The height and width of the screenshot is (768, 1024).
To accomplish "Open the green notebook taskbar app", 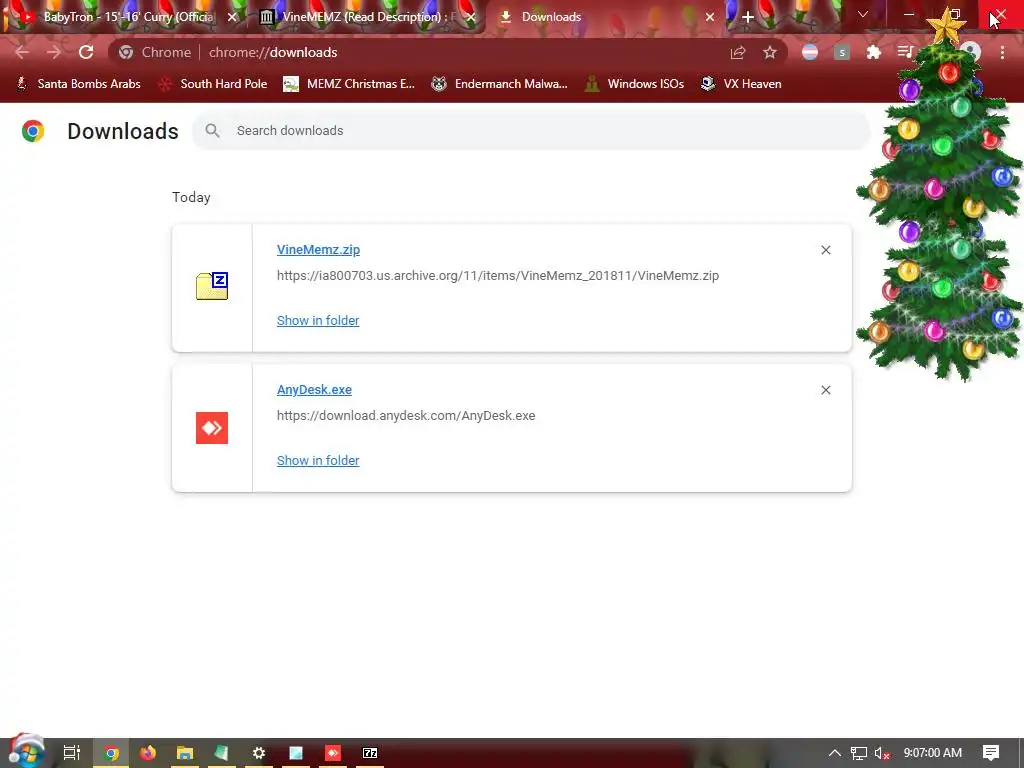I will click(x=221, y=753).
